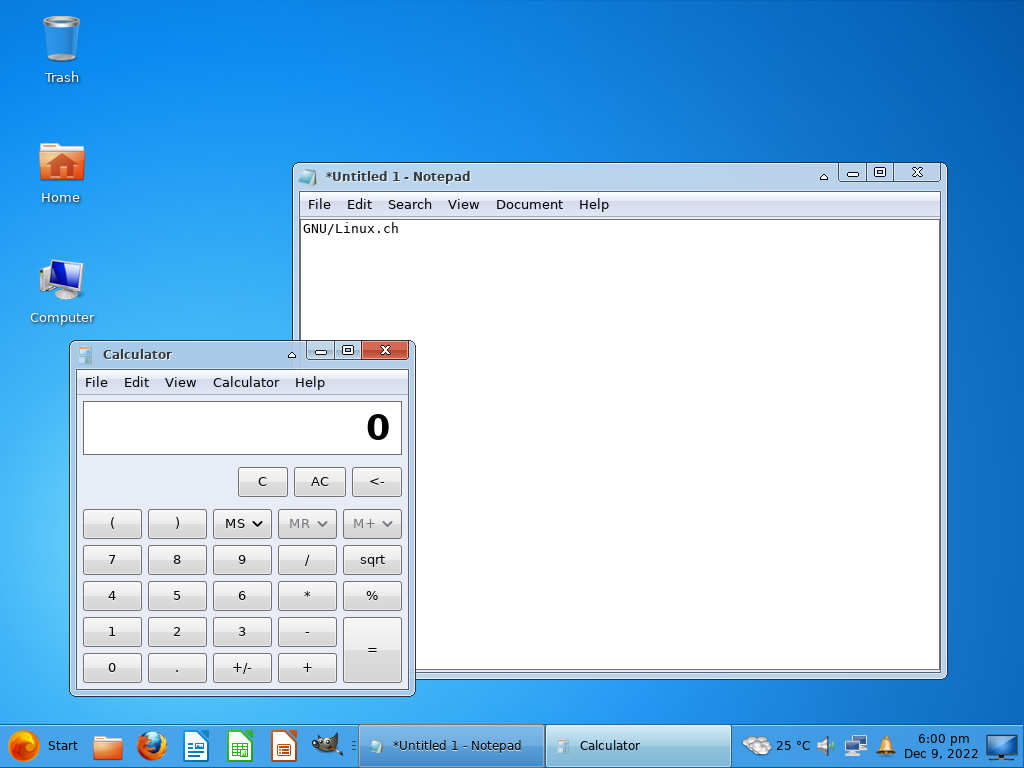Click the sqrt button
The width and height of the screenshot is (1024, 768).
[x=372, y=560]
